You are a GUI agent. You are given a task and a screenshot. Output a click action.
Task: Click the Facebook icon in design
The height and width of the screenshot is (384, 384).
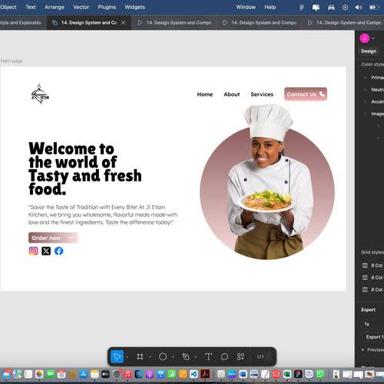coord(59,251)
